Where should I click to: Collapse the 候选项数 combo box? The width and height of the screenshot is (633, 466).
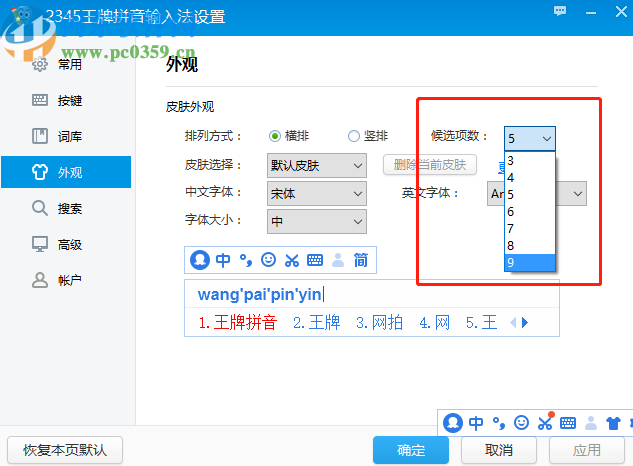click(530, 139)
